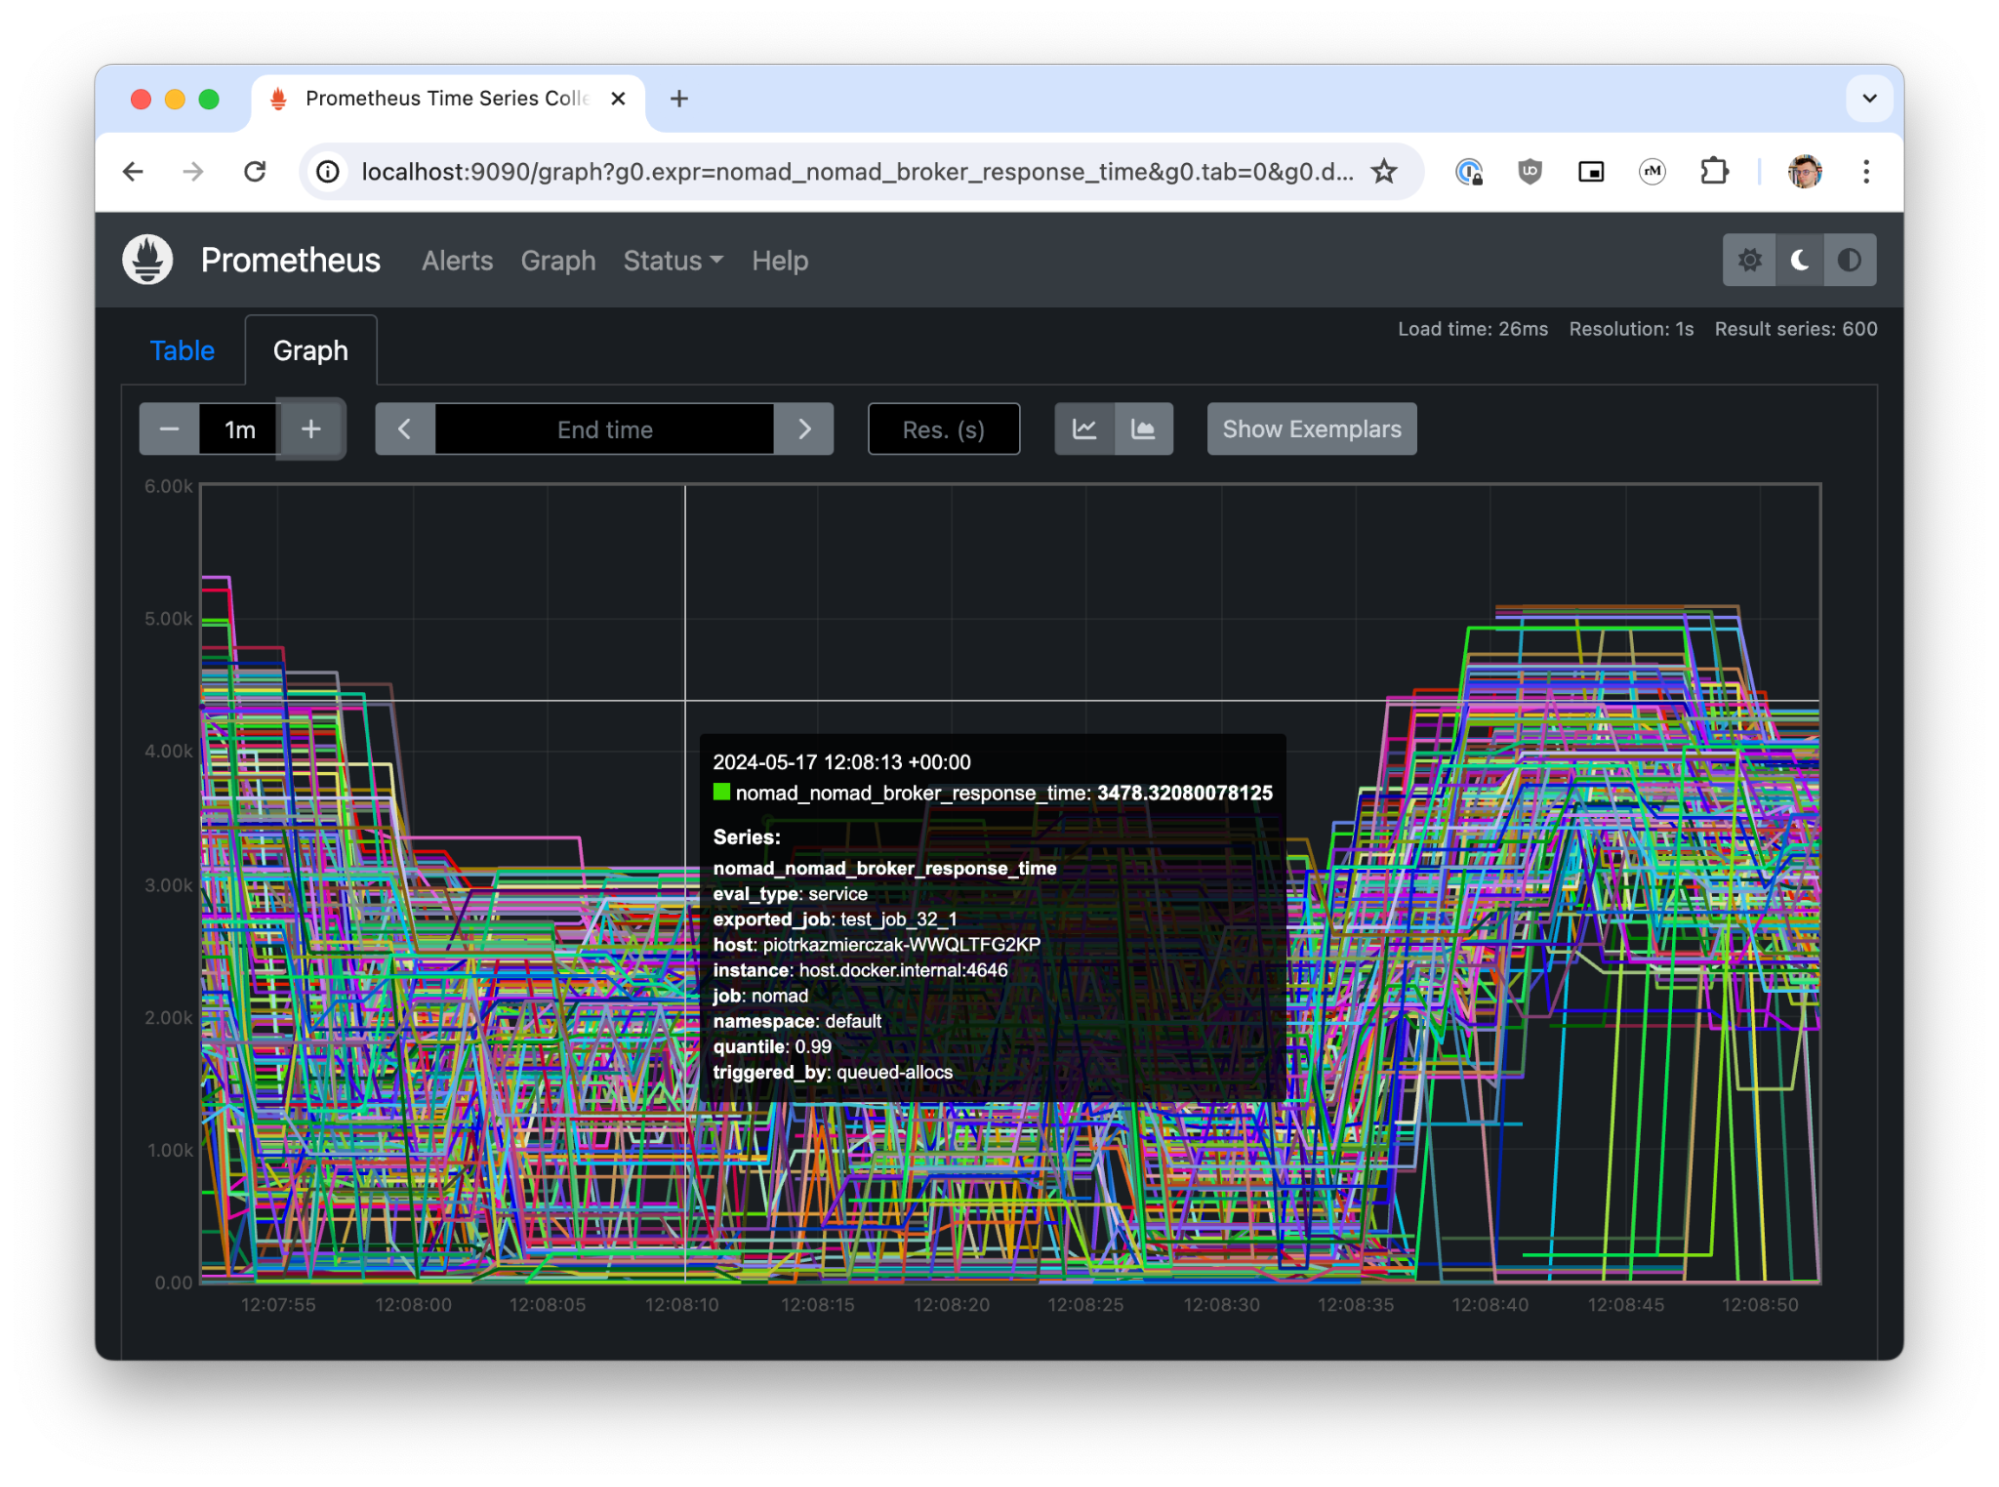Focus the Res. (s) resolution input

[x=943, y=429]
